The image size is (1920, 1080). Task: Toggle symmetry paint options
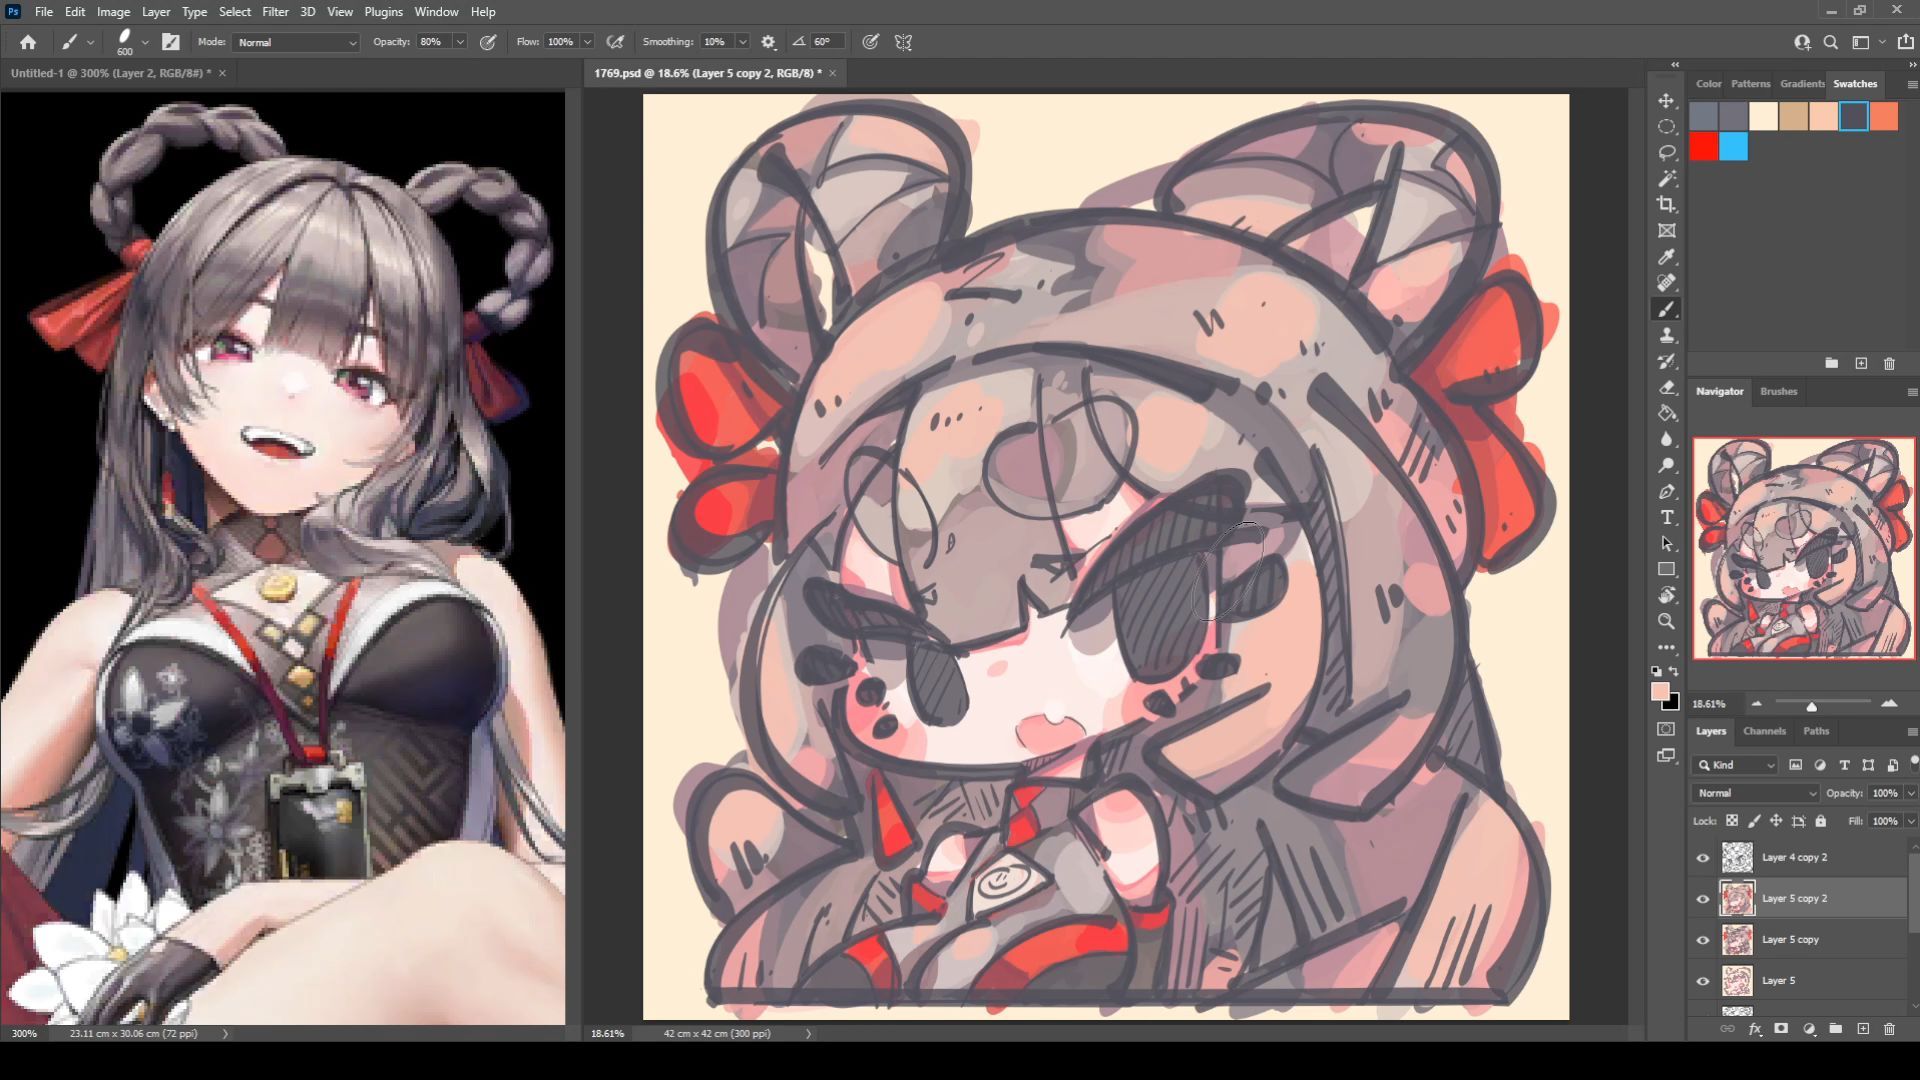click(x=904, y=42)
